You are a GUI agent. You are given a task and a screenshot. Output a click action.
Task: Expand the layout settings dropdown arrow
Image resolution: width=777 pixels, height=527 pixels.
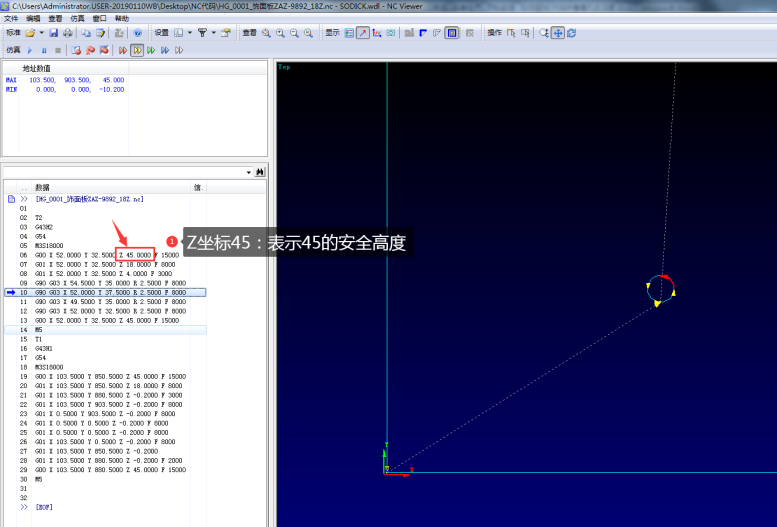(x=189, y=33)
